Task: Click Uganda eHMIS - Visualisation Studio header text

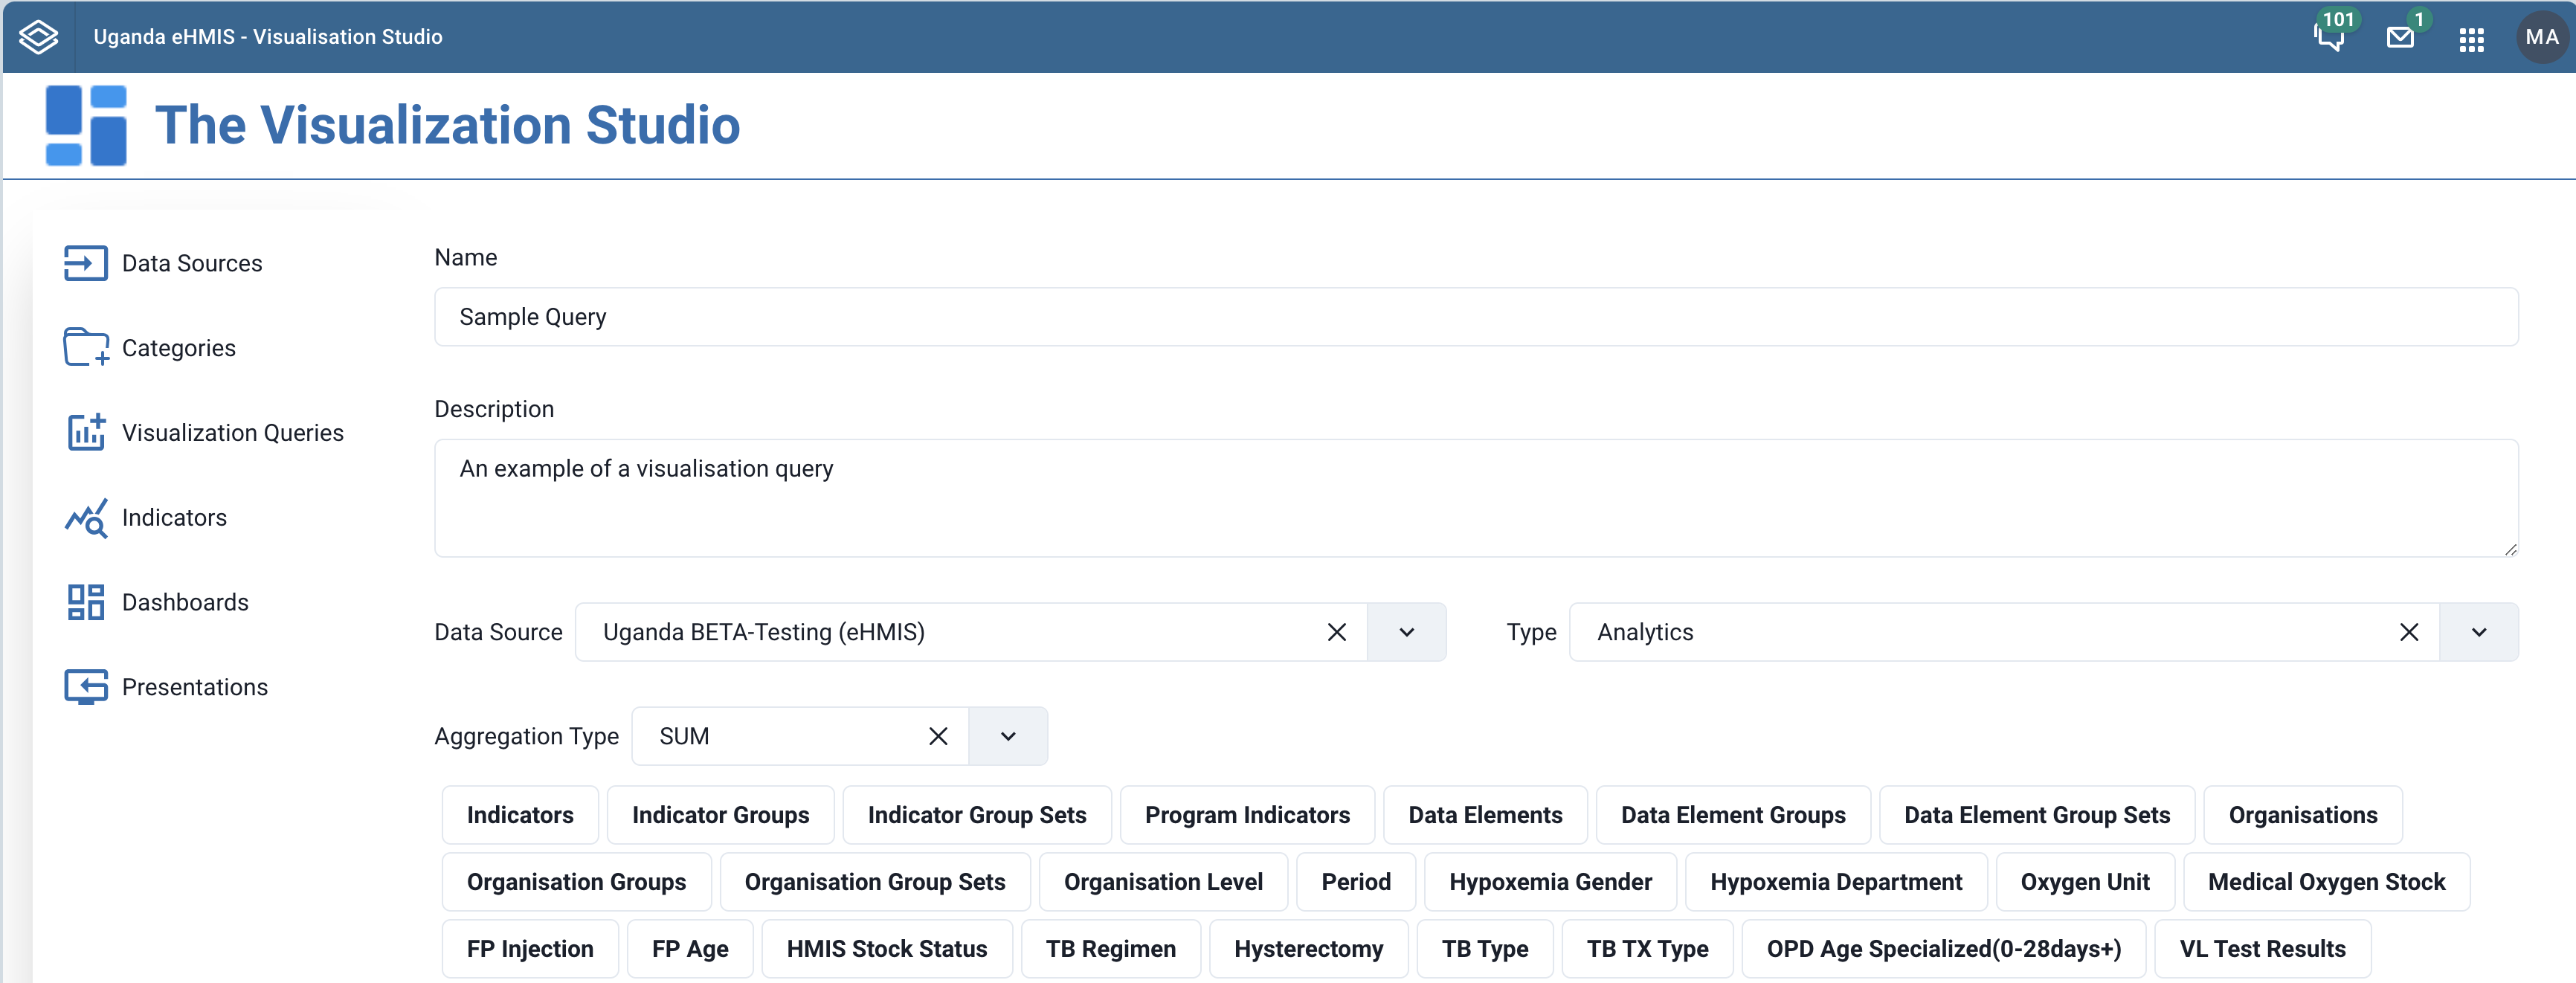Action: pos(268,37)
